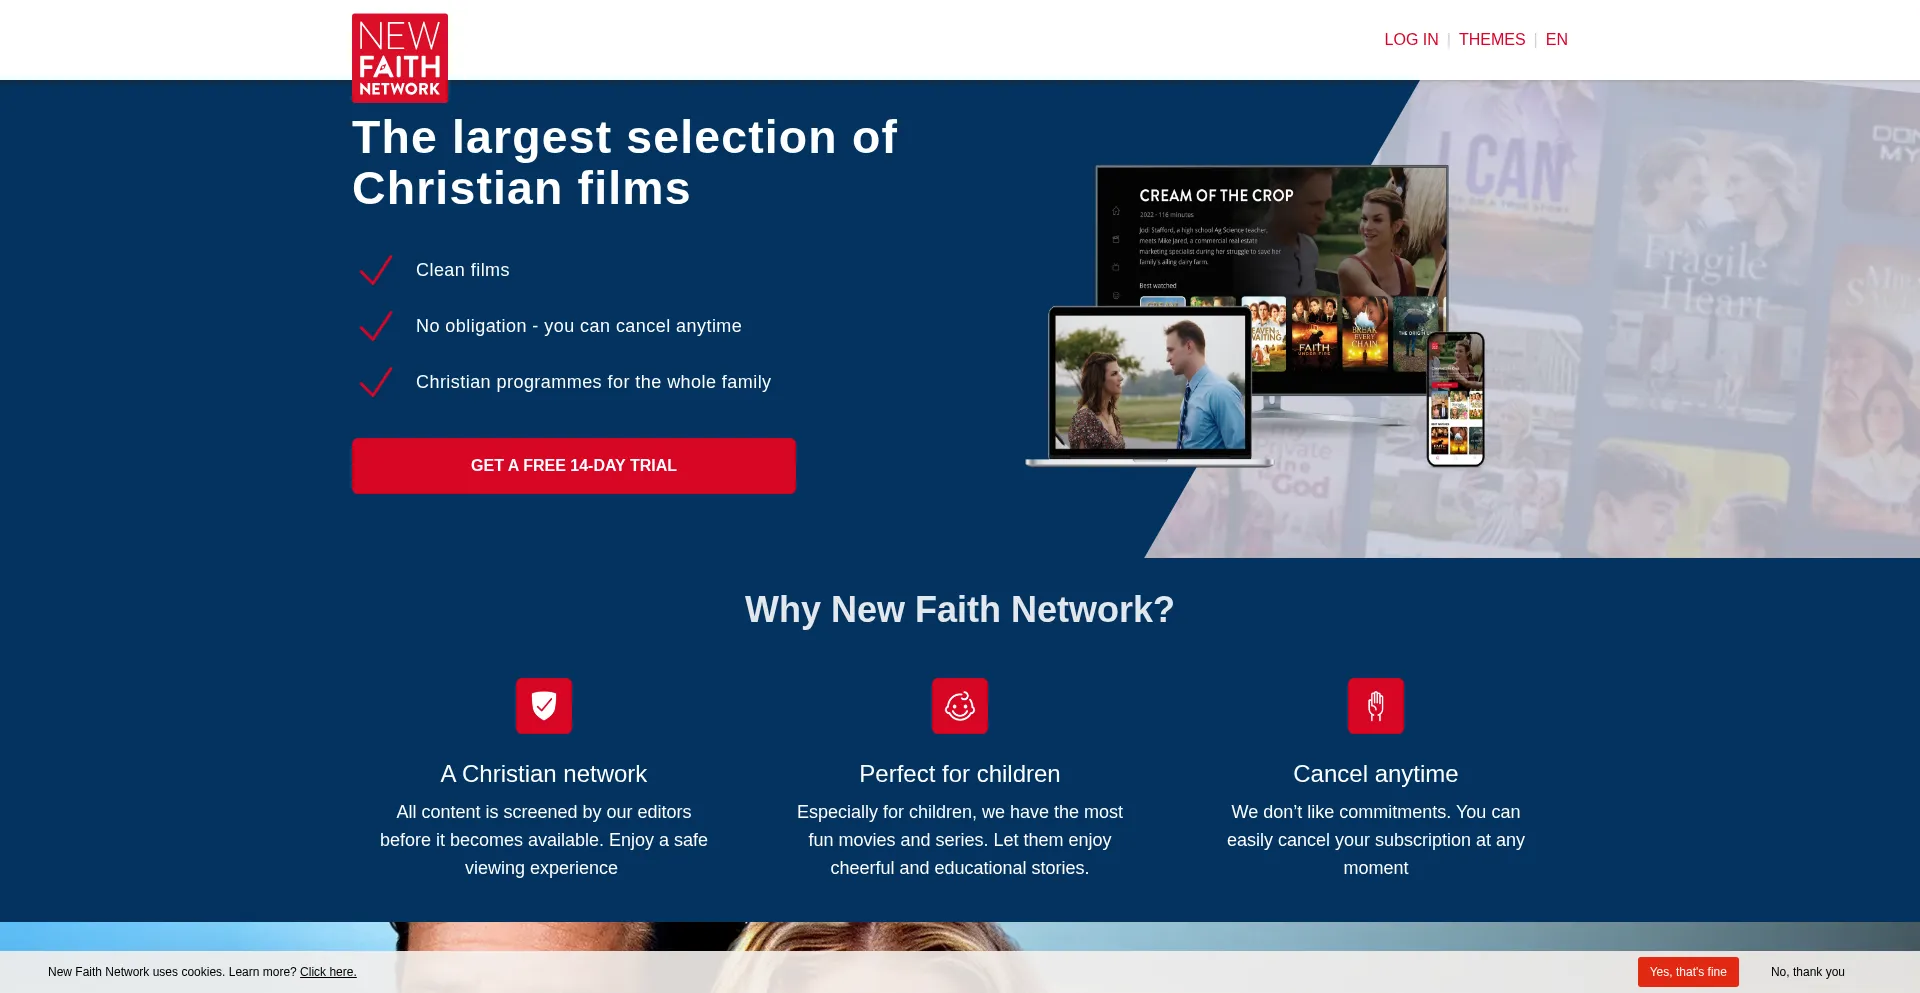Click the checkmark beside Clean films
This screenshot has height=993, width=1920.
[x=376, y=270]
